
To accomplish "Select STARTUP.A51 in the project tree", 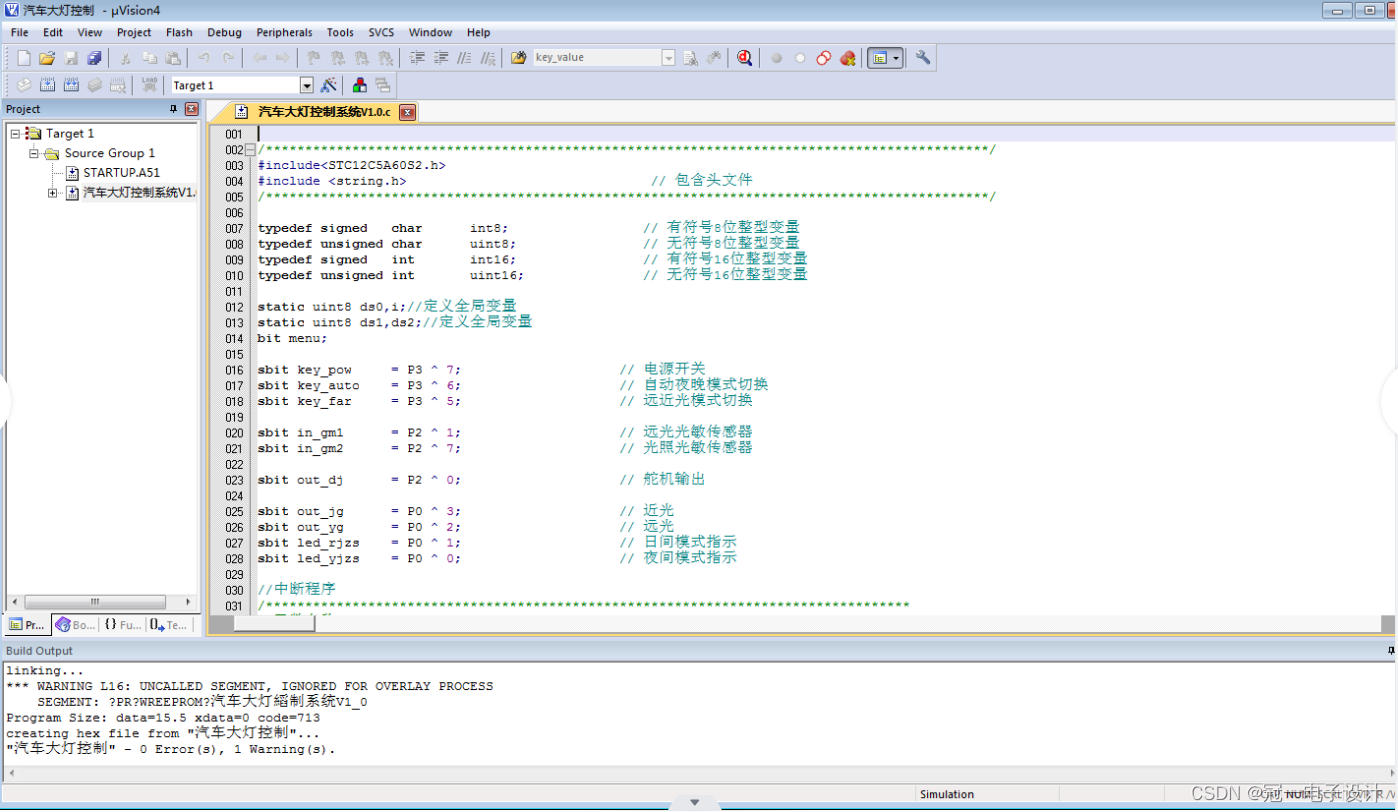I will coord(121,172).
